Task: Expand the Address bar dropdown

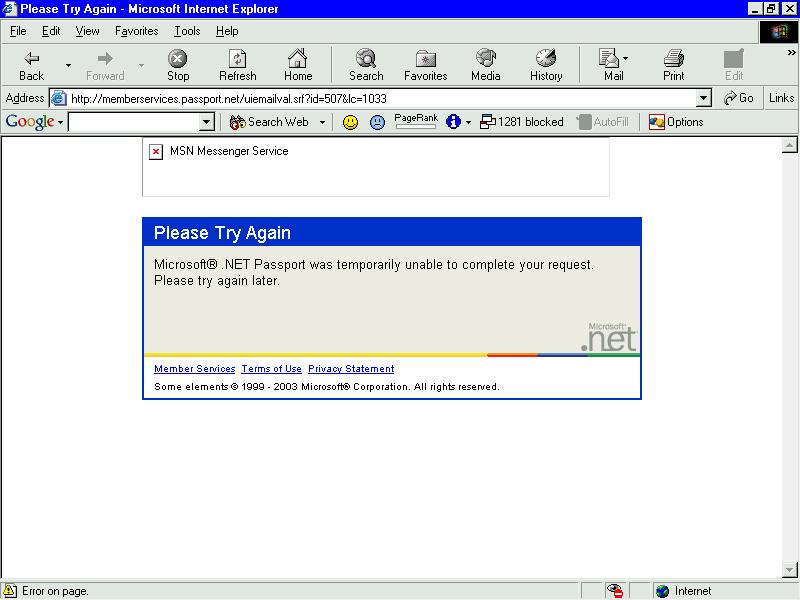Action: 703,98
